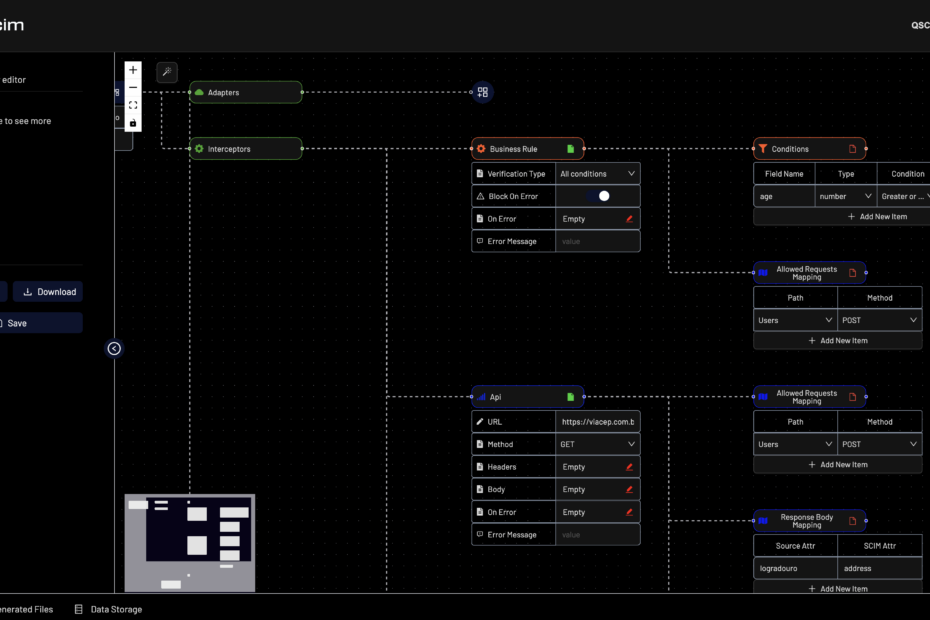Viewport: 930px width, 620px height.
Task: Click Add New Item under Conditions
Action: pyautogui.click(x=837, y=216)
